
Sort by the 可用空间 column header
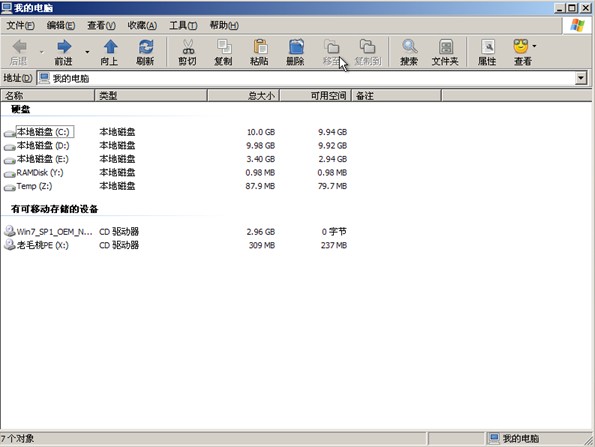316,96
